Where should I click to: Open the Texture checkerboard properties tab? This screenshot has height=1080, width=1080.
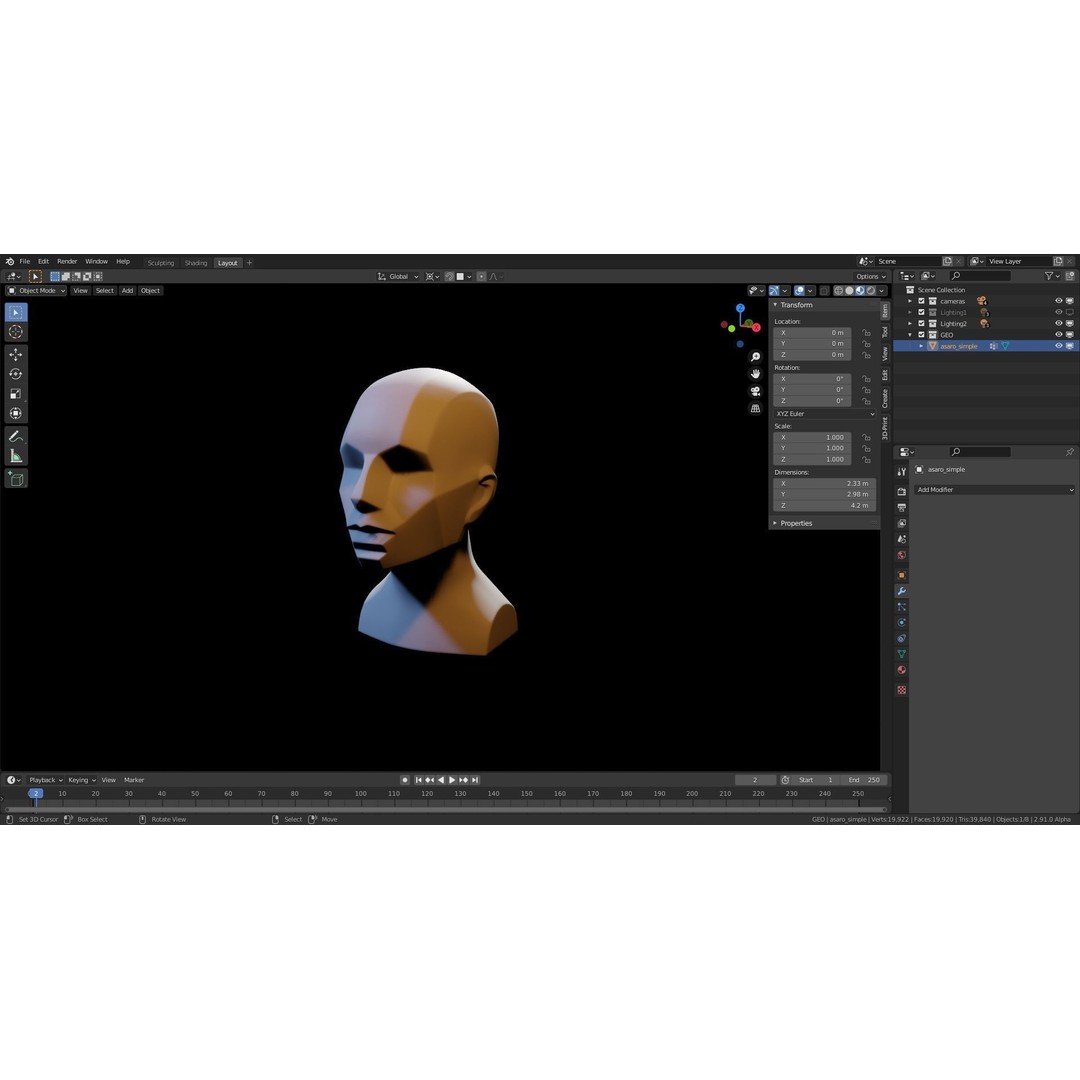pyautogui.click(x=902, y=690)
